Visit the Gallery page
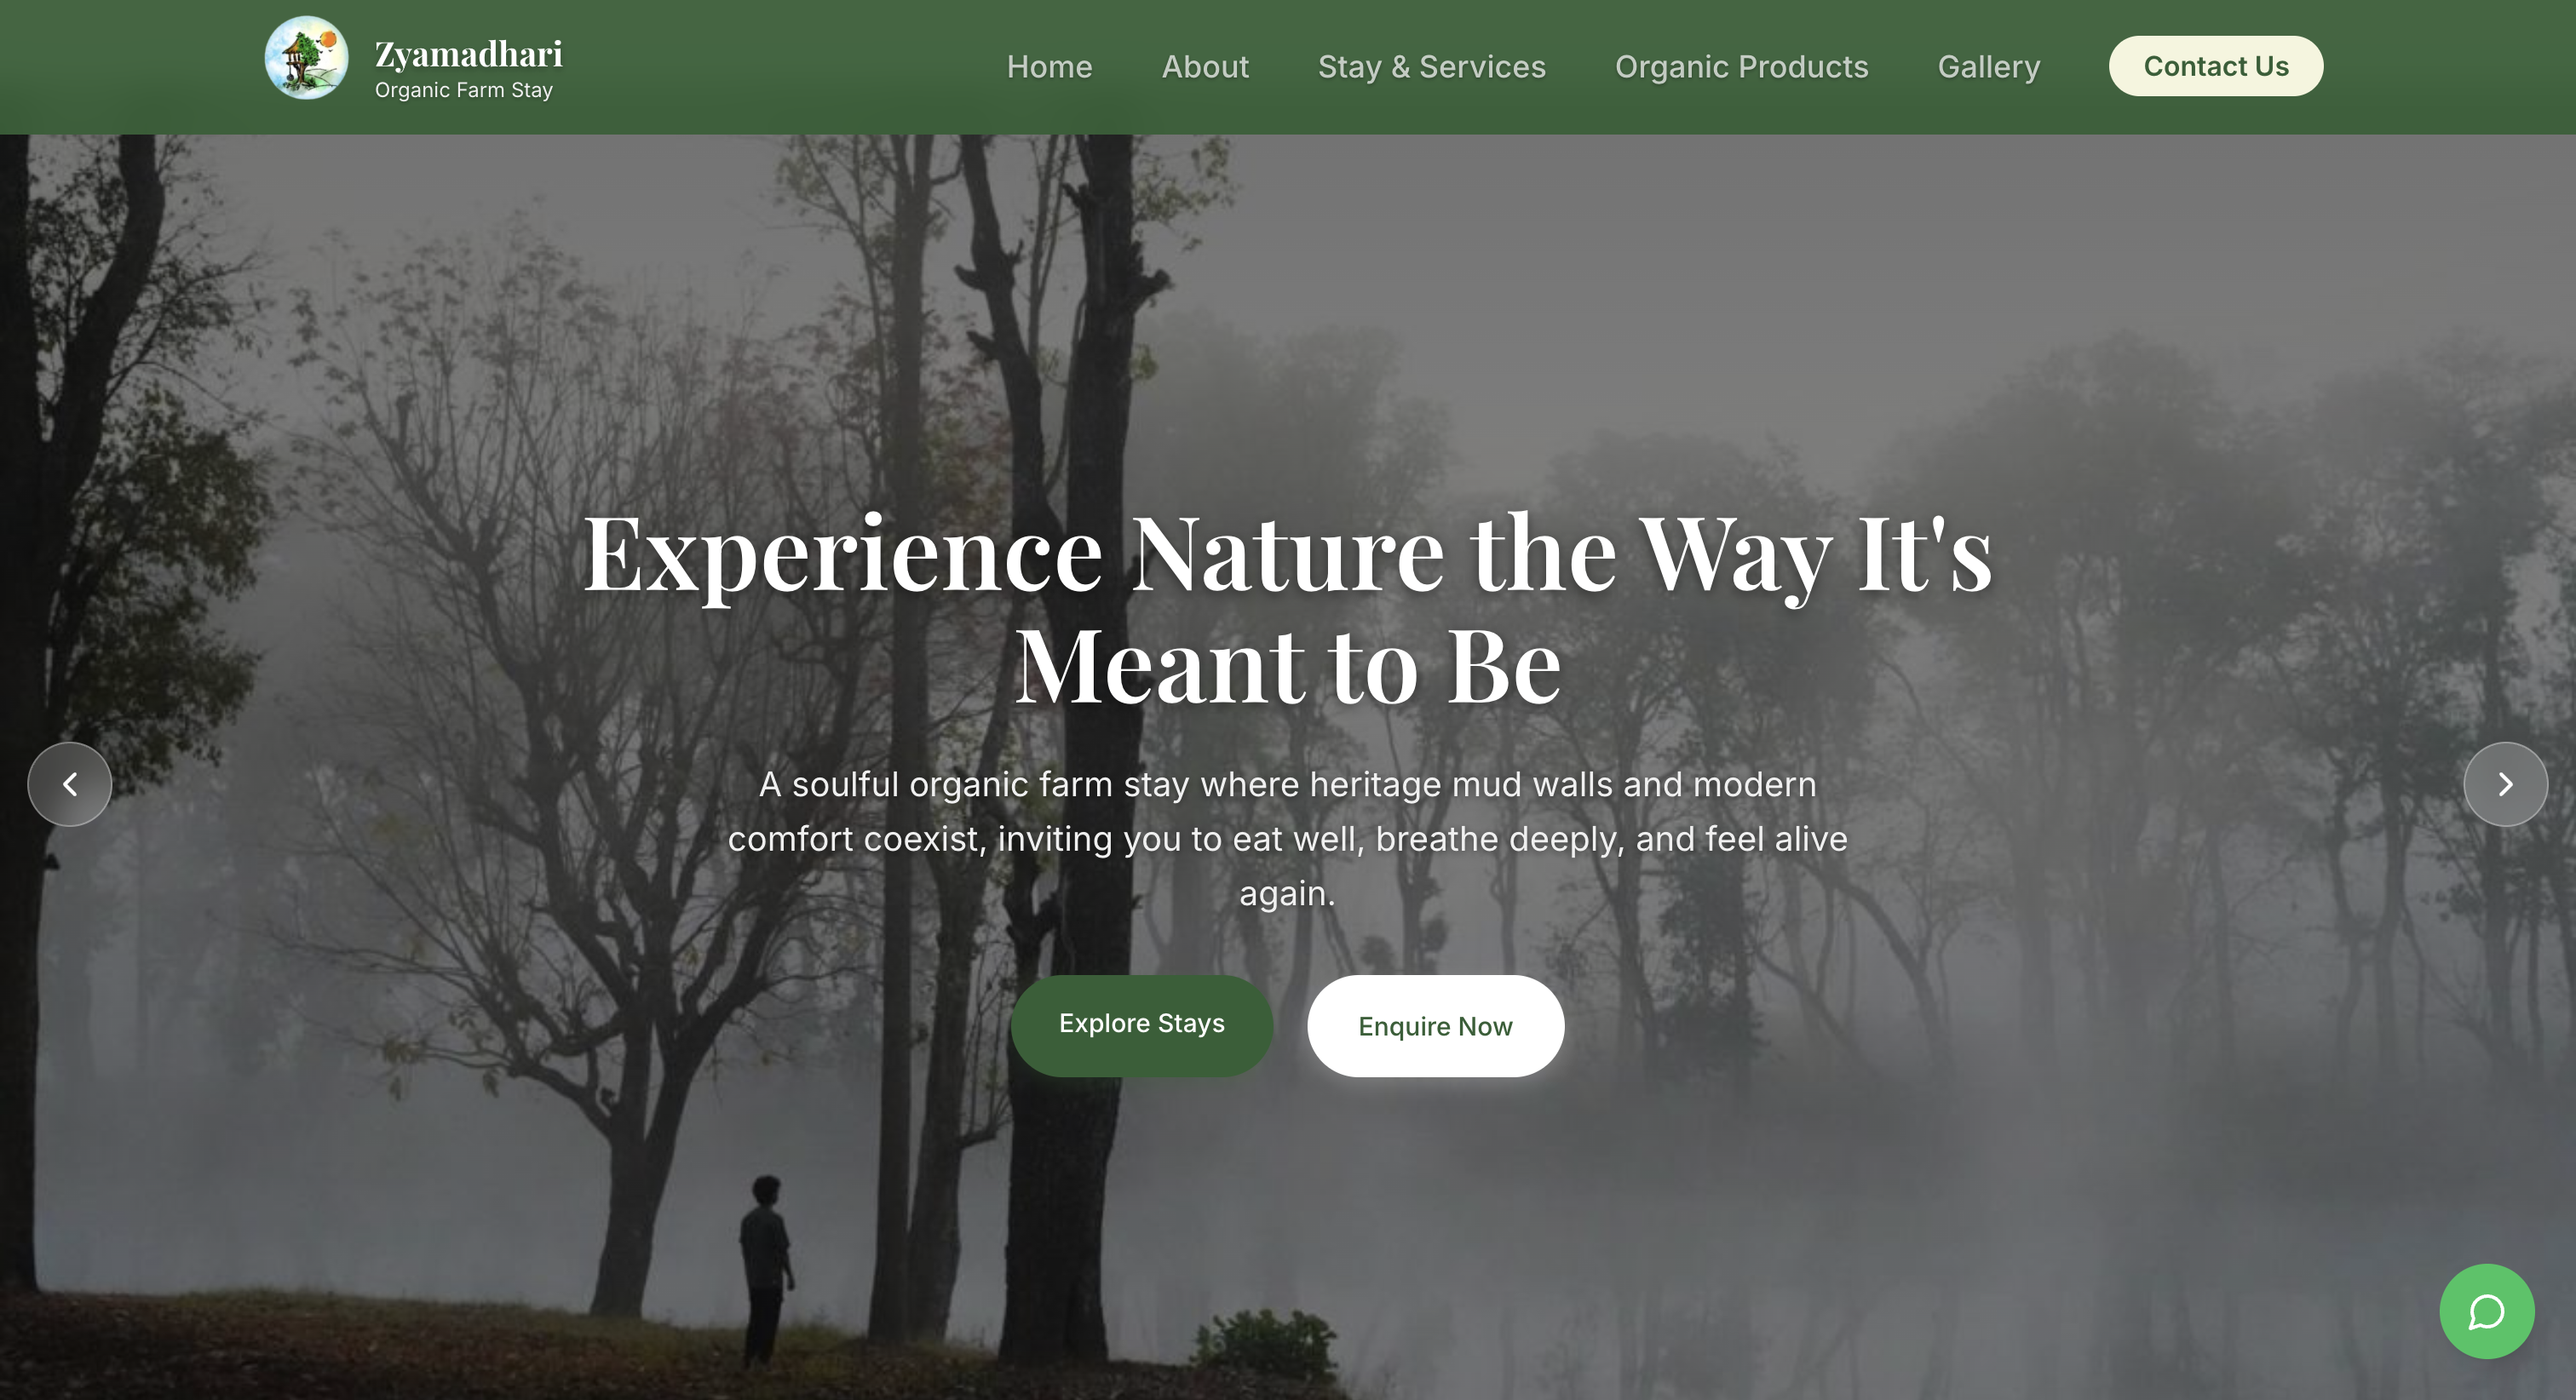Viewport: 2576px width, 1400px height. coord(1988,67)
